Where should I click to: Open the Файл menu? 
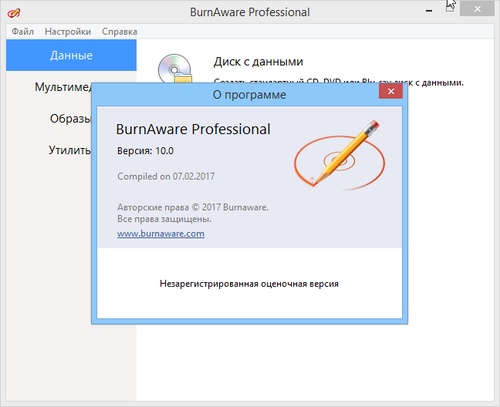pos(23,32)
